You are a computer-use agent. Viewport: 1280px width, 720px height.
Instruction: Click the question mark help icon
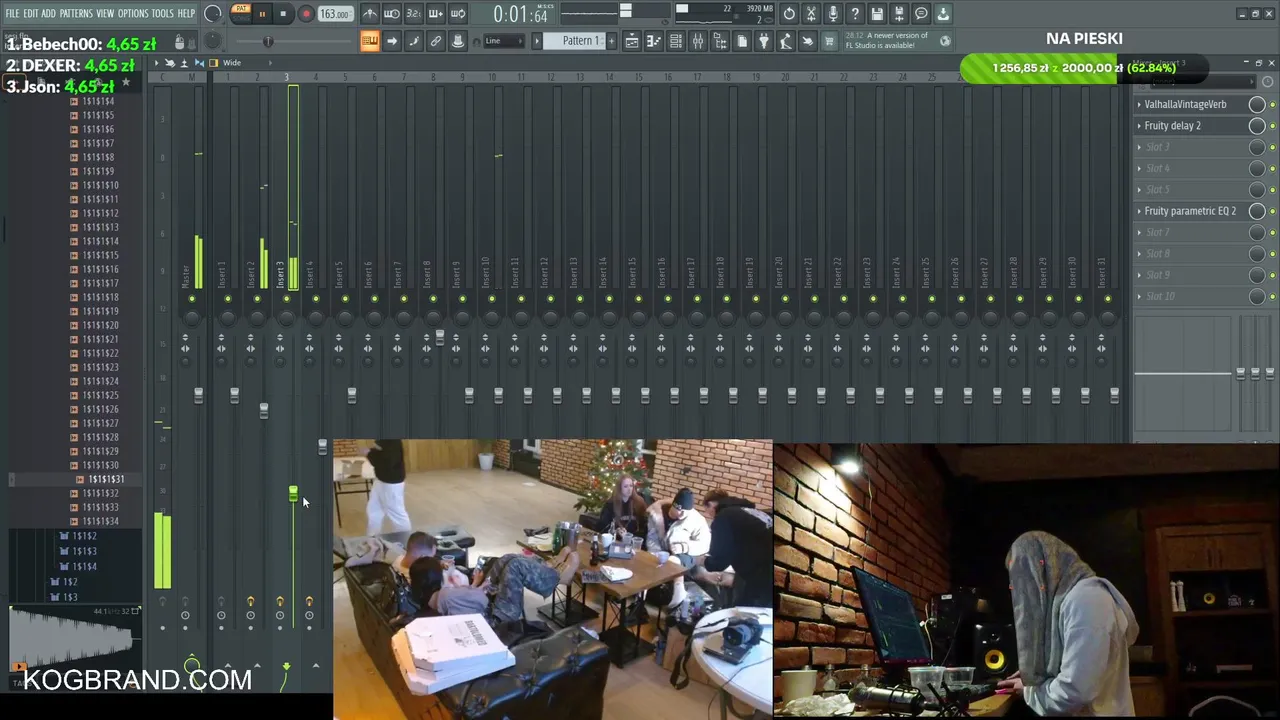click(855, 14)
